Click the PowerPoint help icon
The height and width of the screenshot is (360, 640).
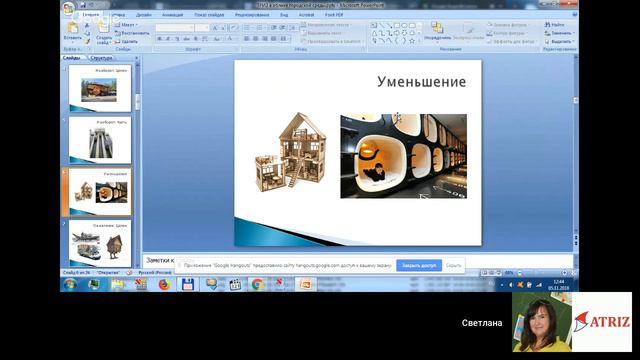click(x=574, y=15)
